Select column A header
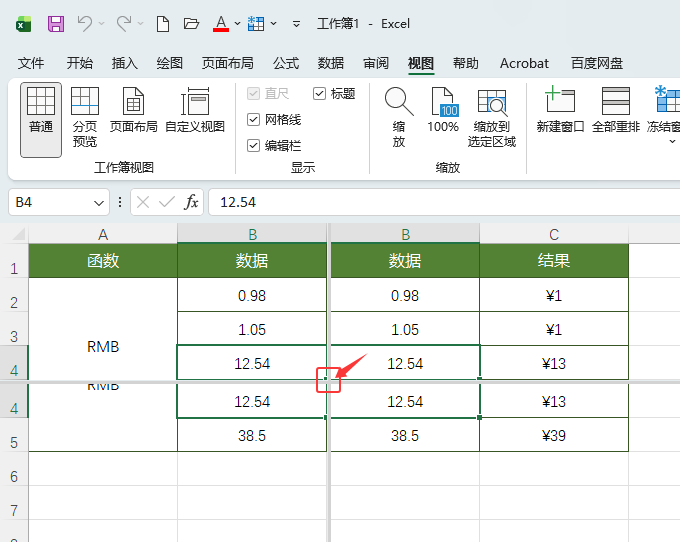 pyautogui.click(x=103, y=235)
